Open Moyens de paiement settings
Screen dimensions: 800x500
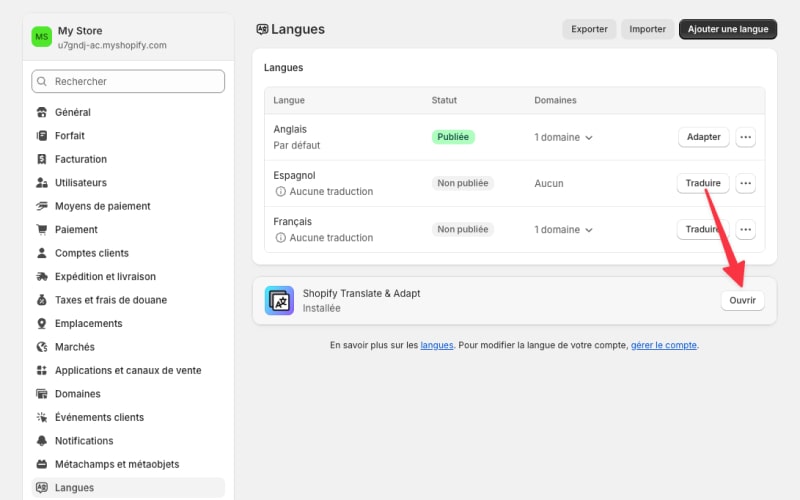coord(102,206)
